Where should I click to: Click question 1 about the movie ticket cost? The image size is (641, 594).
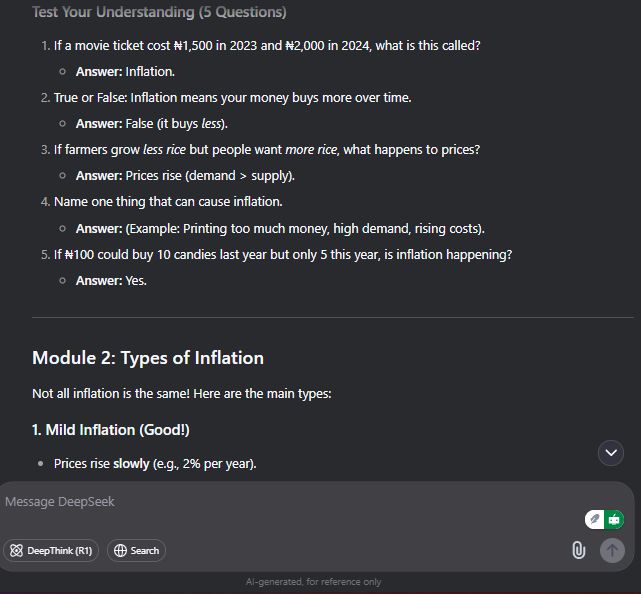267,45
